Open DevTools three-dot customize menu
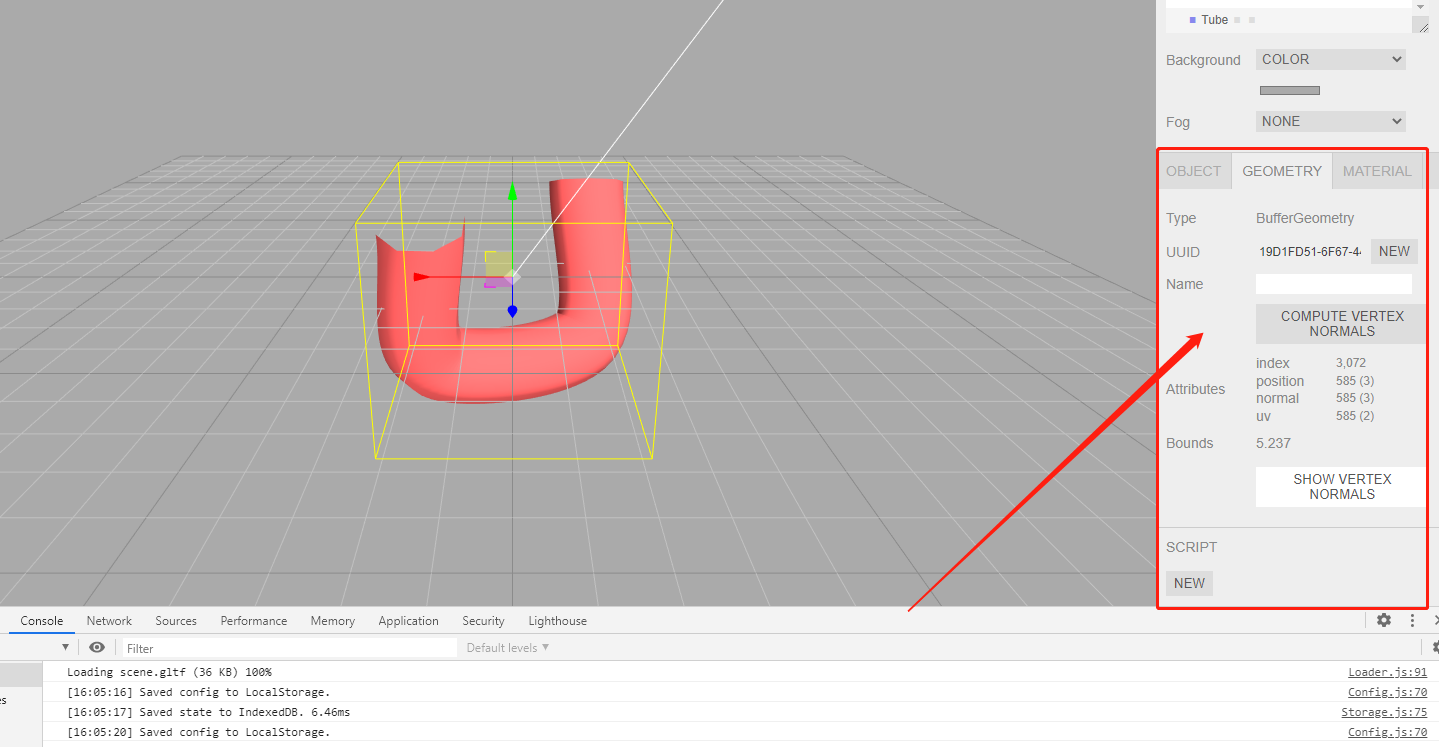Image resolution: width=1439 pixels, height=747 pixels. coord(1412,620)
